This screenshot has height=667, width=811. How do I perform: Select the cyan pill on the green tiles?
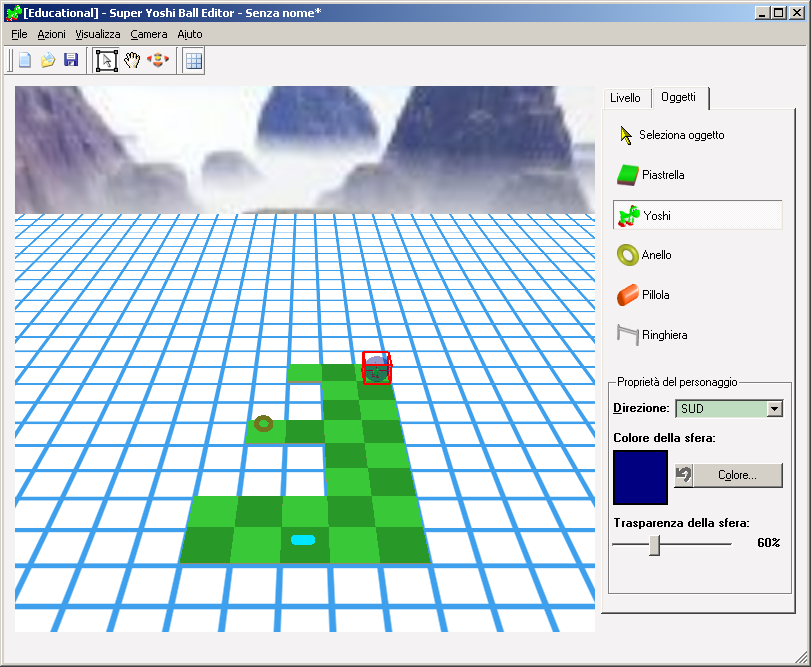coord(303,540)
